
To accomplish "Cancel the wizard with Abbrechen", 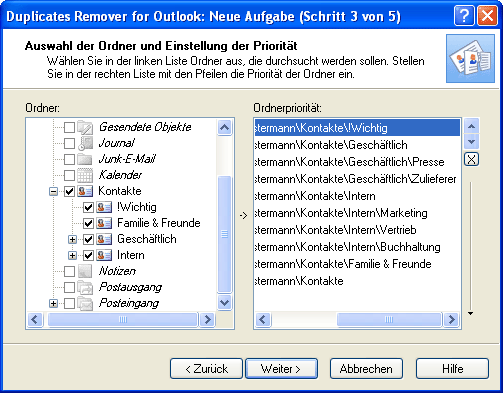I will tap(366, 369).
